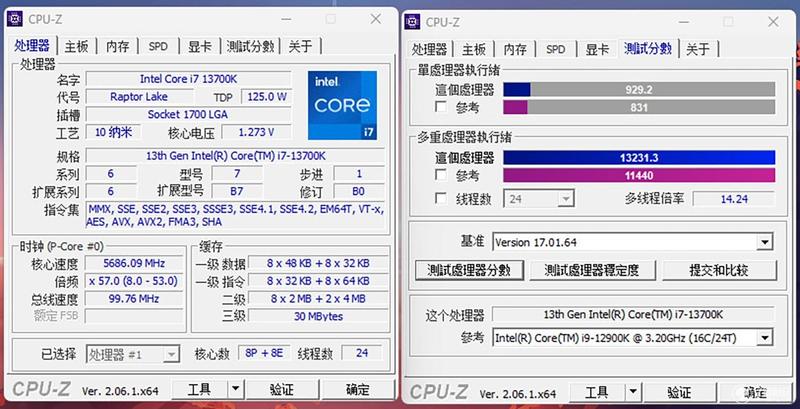Switch to 处理器 tab in right window
The image size is (800, 409).
[x=430, y=49]
